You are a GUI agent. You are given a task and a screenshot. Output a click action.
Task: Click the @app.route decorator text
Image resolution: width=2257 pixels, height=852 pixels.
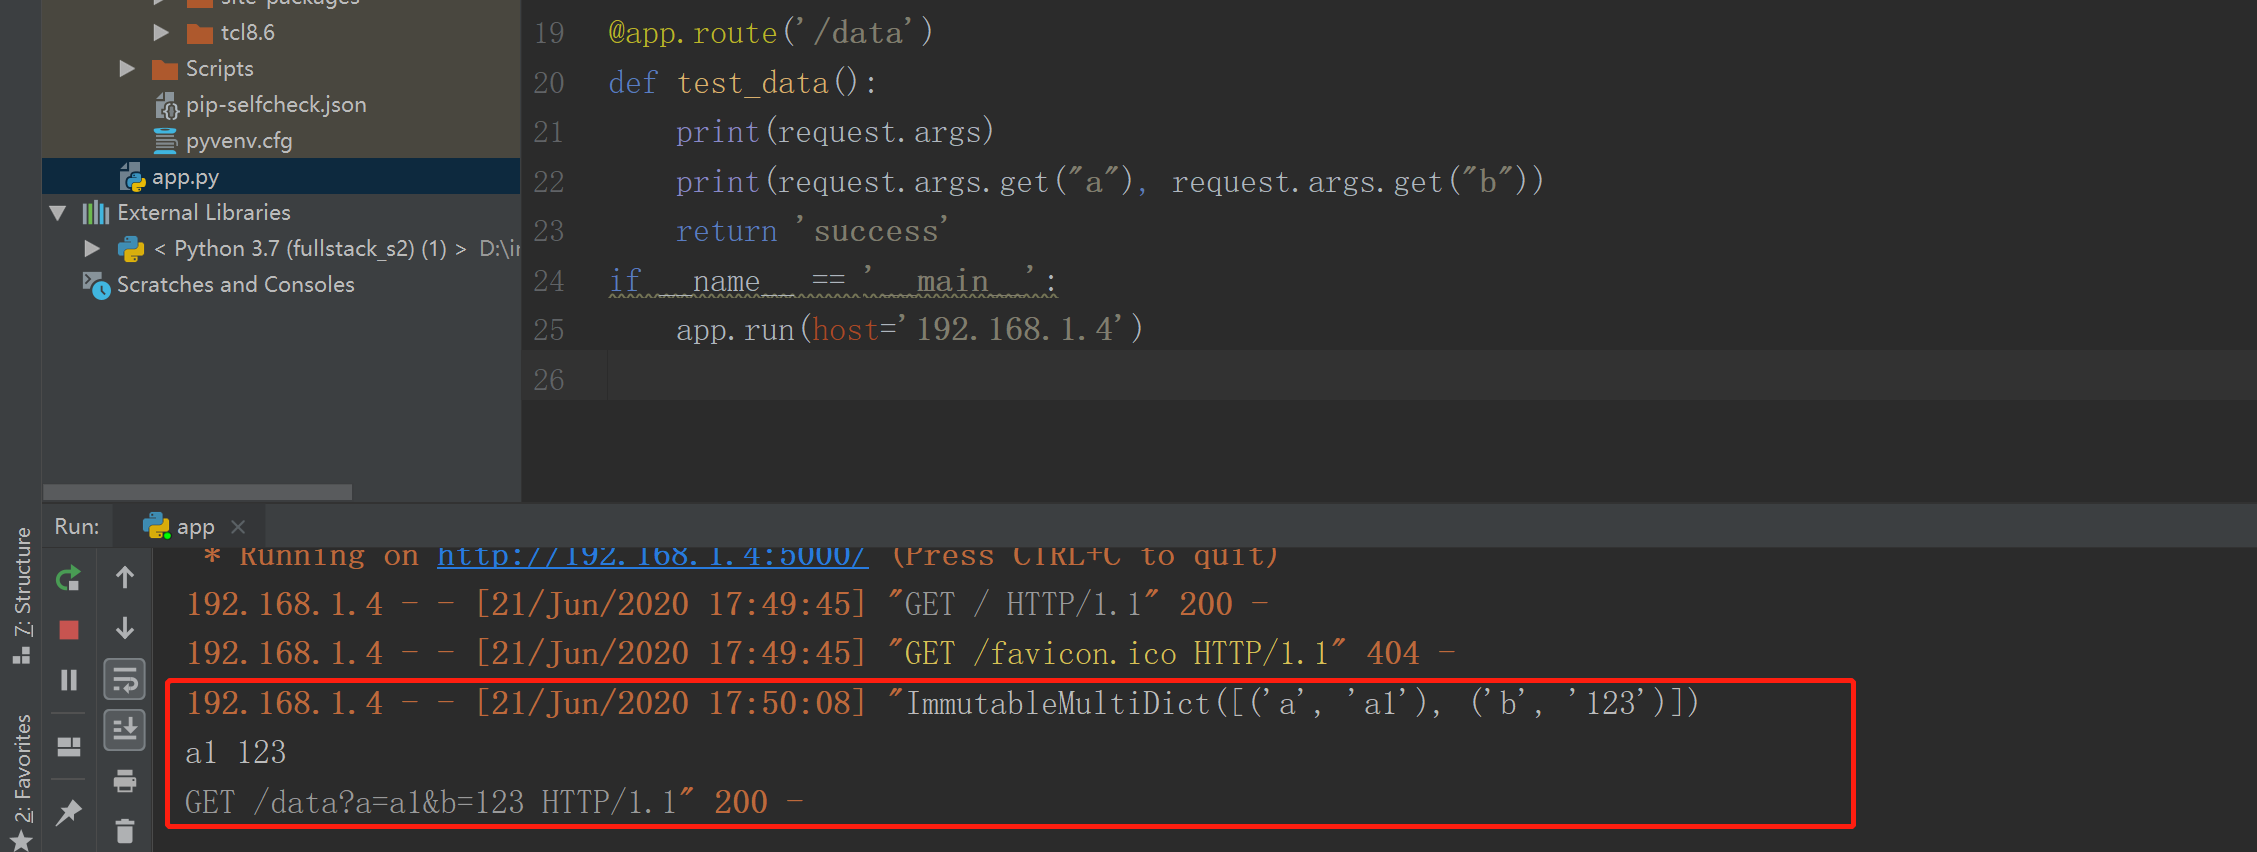point(770,32)
